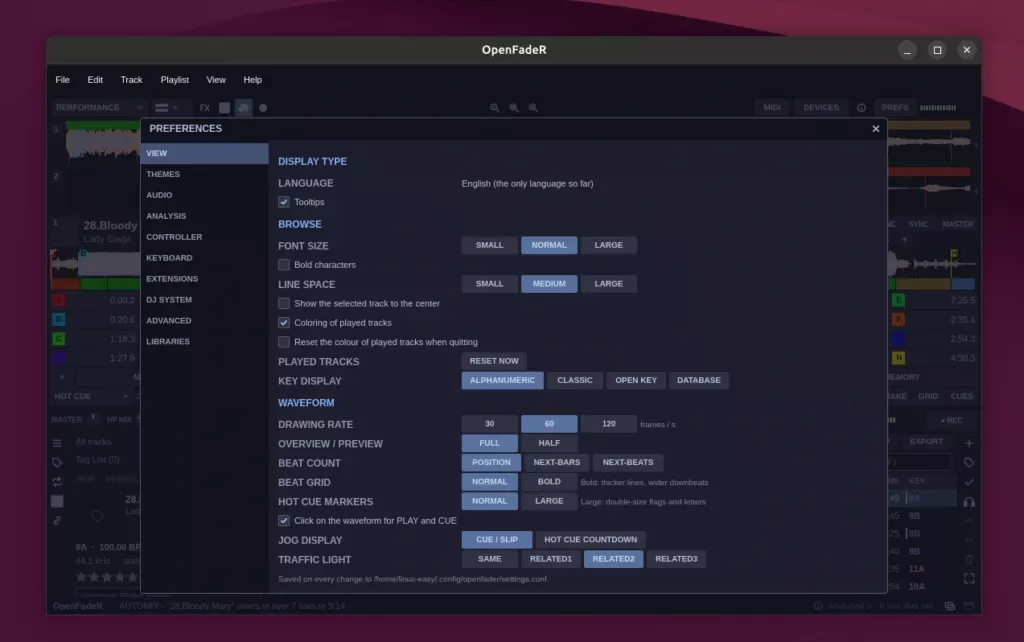The image size is (1024, 642).
Task: Select 120 frames drawing rate
Action: (x=608, y=424)
